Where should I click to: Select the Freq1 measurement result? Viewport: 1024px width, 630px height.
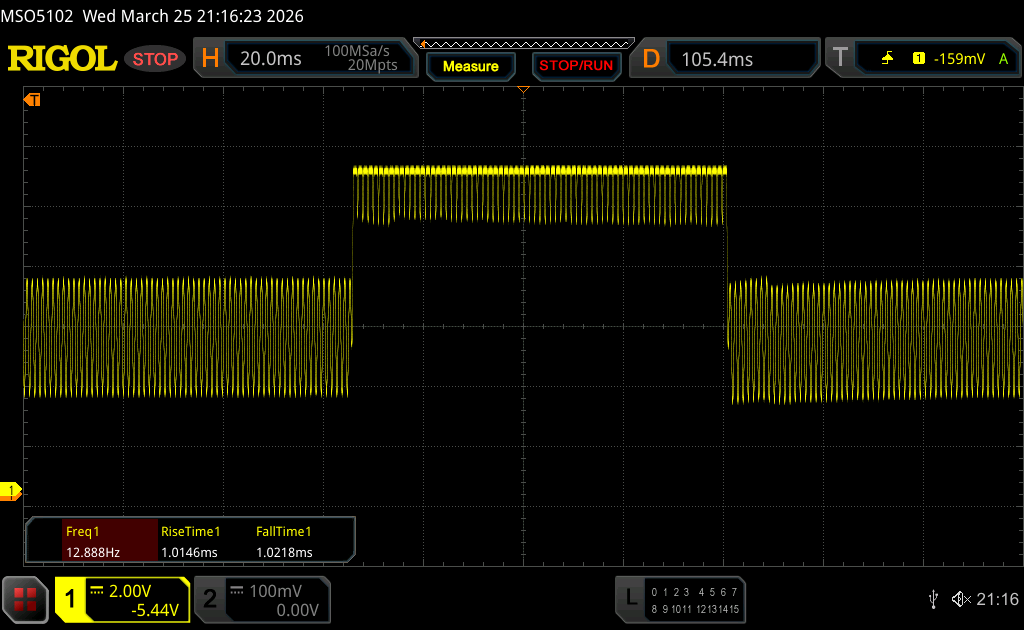point(92,542)
